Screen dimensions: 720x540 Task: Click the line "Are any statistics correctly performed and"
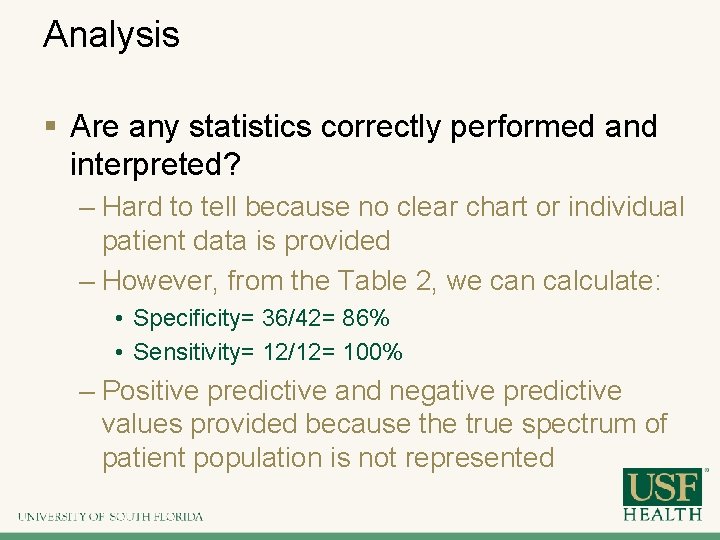tap(364, 127)
